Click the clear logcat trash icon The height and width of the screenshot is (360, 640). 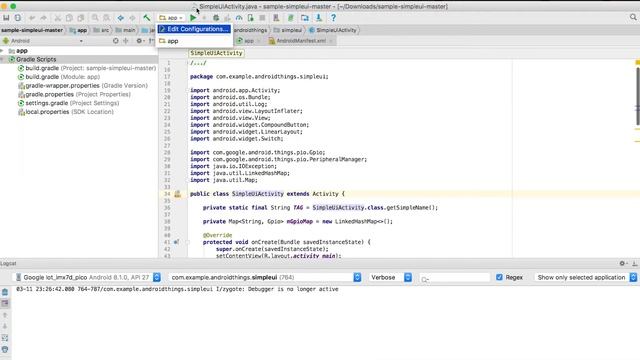(5, 292)
